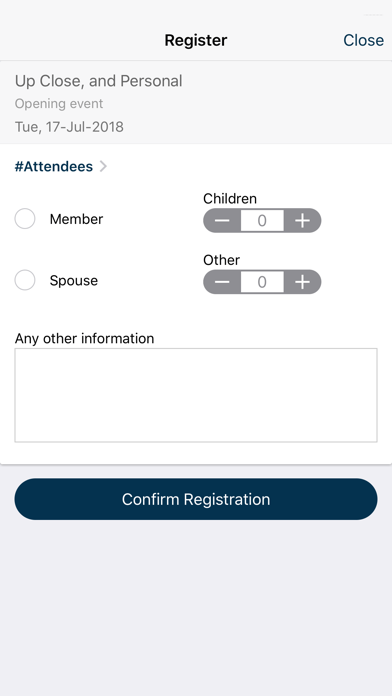
Task: Tap the Register header title
Action: tap(196, 40)
